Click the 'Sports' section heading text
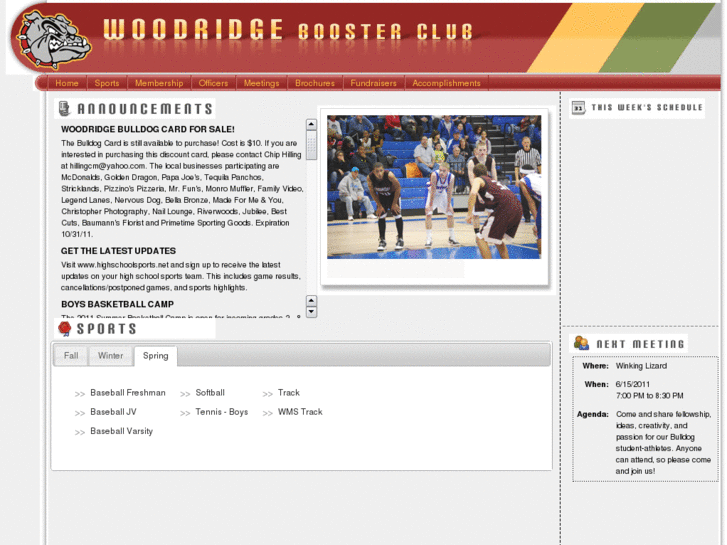The image size is (727, 545). (x=107, y=329)
